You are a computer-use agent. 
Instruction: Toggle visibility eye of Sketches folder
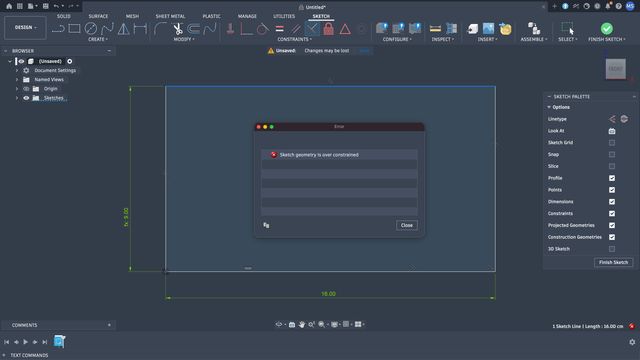[26, 98]
